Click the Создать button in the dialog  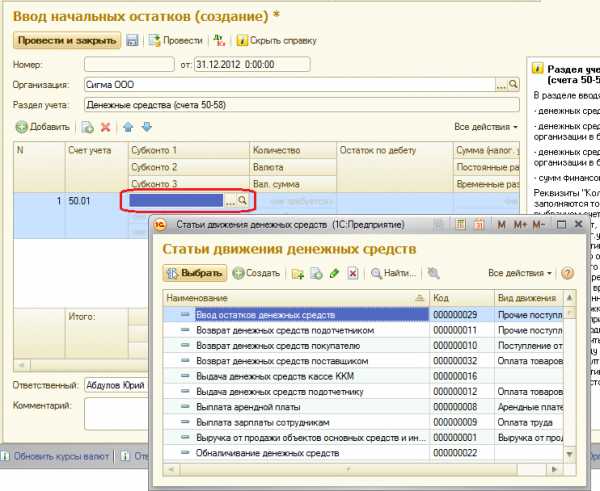[256, 273]
